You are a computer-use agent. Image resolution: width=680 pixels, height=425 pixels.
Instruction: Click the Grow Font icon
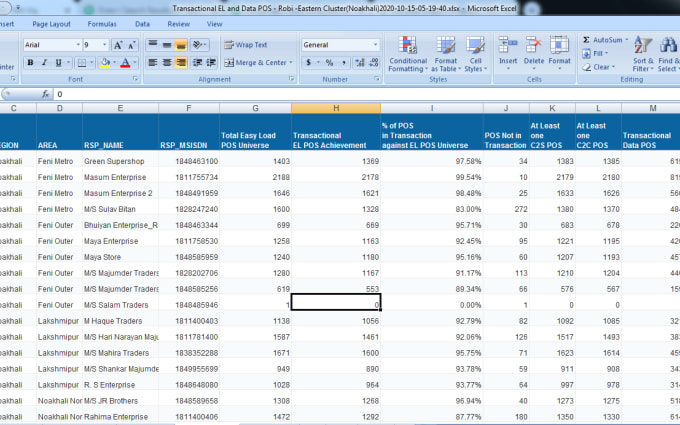(x=118, y=45)
